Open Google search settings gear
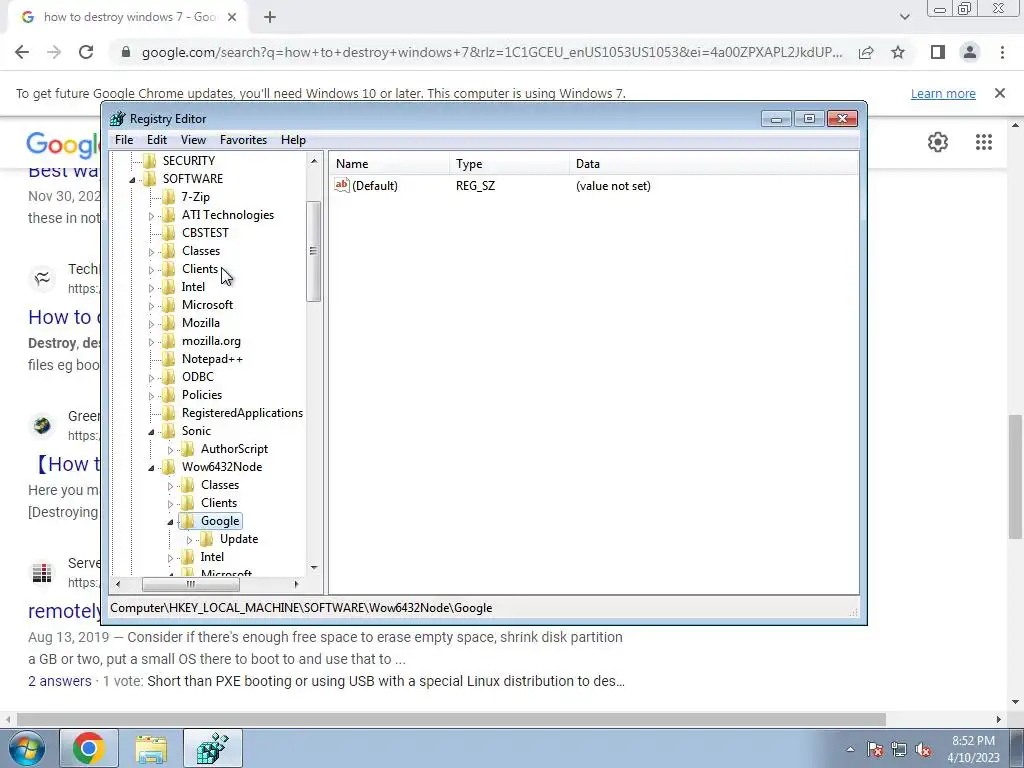The width and height of the screenshot is (1024, 768). [938, 142]
